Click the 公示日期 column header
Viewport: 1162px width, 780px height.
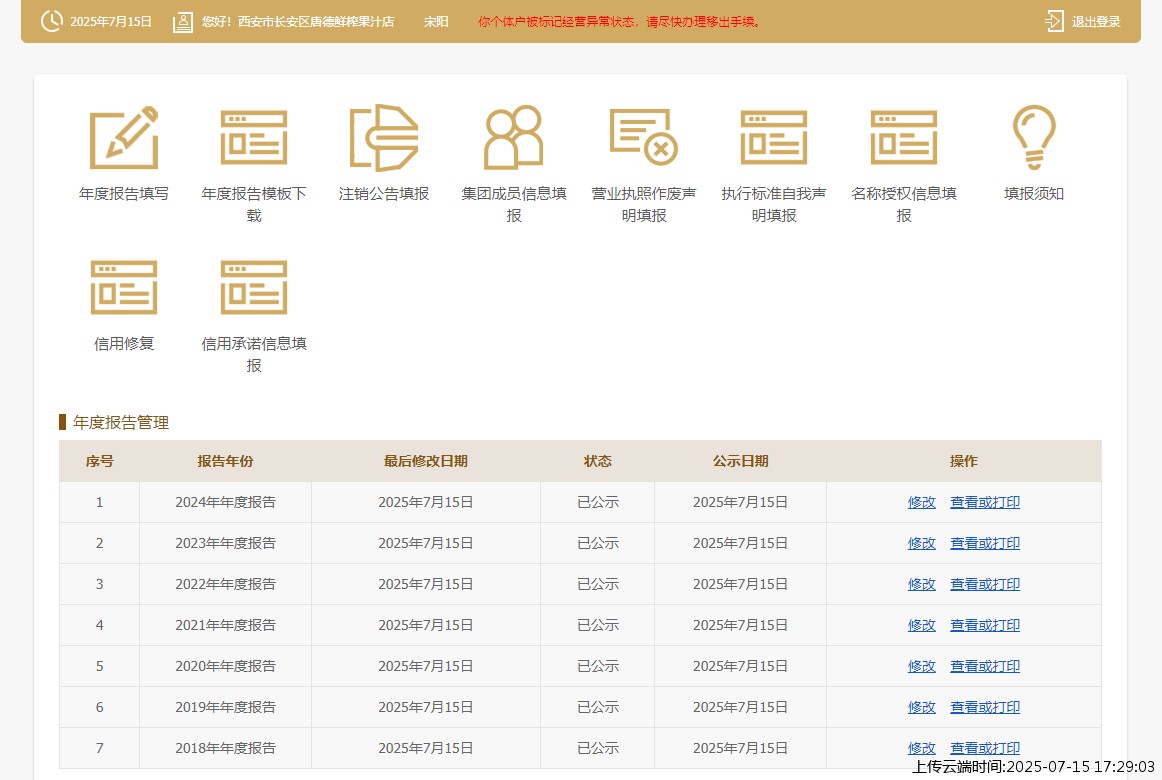tap(740, 461)
